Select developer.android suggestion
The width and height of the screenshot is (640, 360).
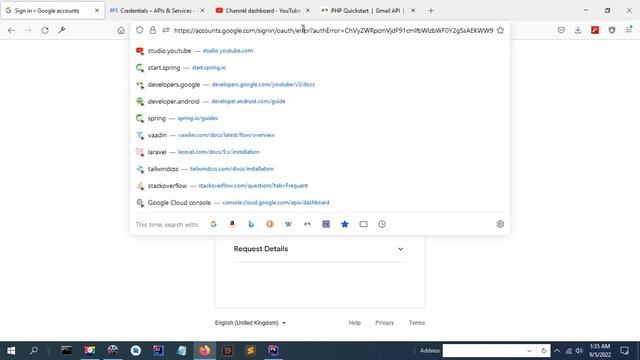[x=320, y=101]
